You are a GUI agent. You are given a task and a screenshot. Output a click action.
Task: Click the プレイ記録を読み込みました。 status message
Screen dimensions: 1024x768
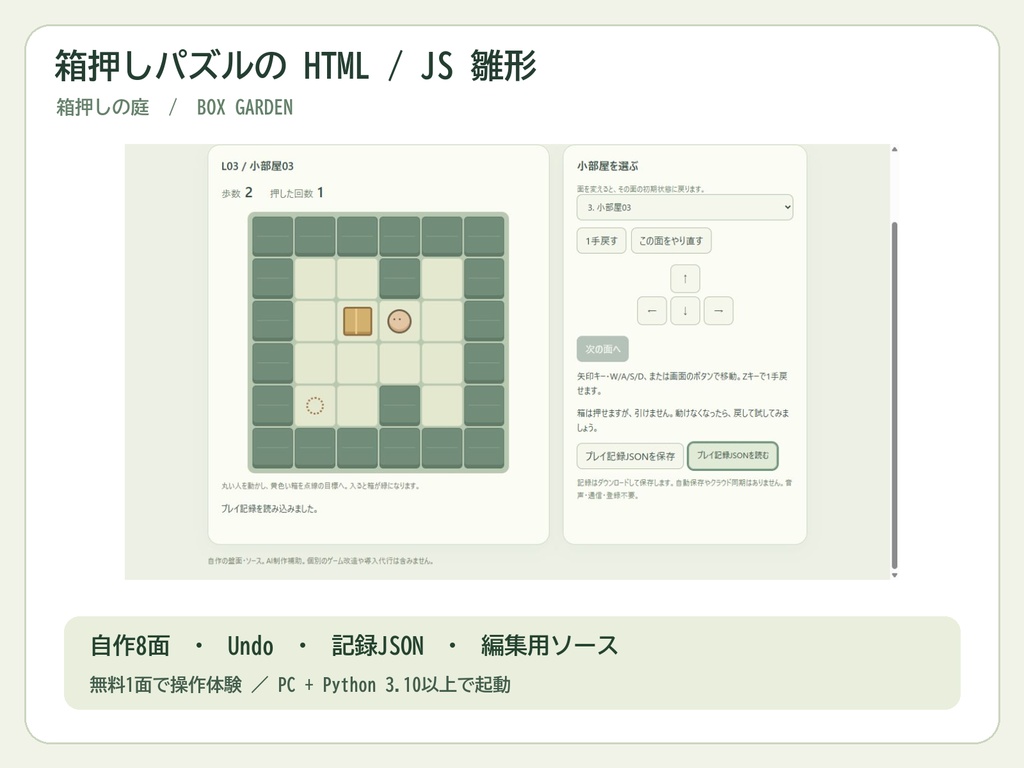[x=269, y=509]
